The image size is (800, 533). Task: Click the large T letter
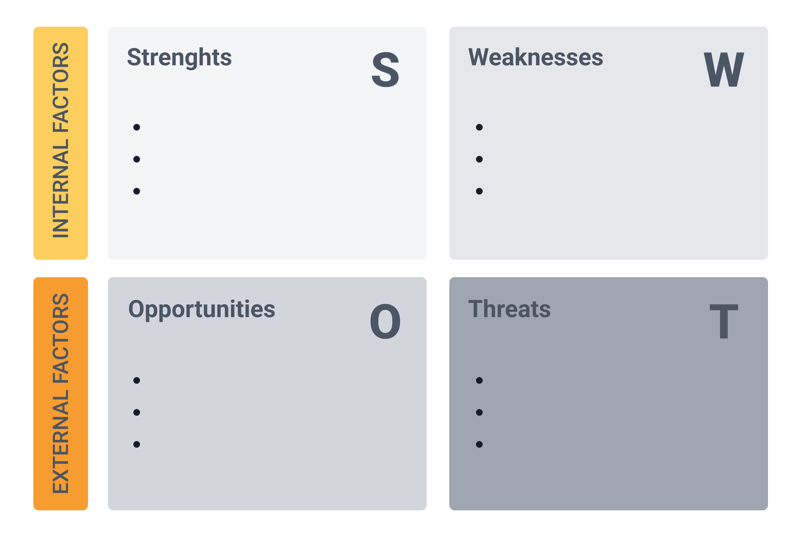[x=724, y=321]
